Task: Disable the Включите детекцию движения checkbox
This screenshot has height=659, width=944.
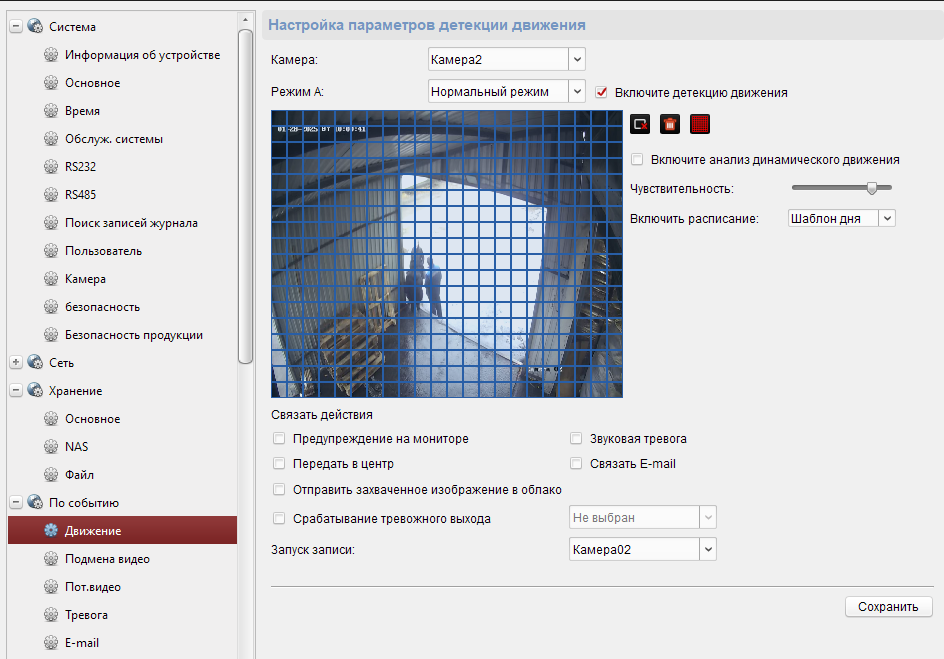Action: 602,93
